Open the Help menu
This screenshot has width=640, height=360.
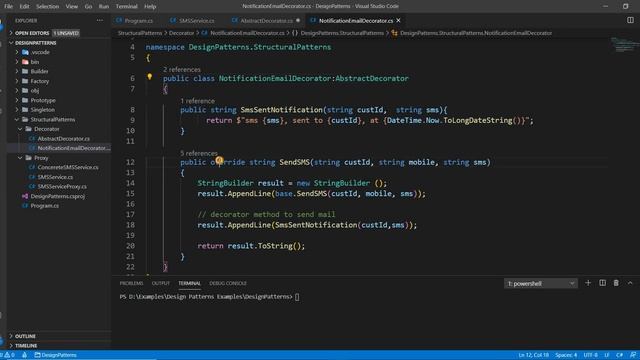click(x=150, y=6)
